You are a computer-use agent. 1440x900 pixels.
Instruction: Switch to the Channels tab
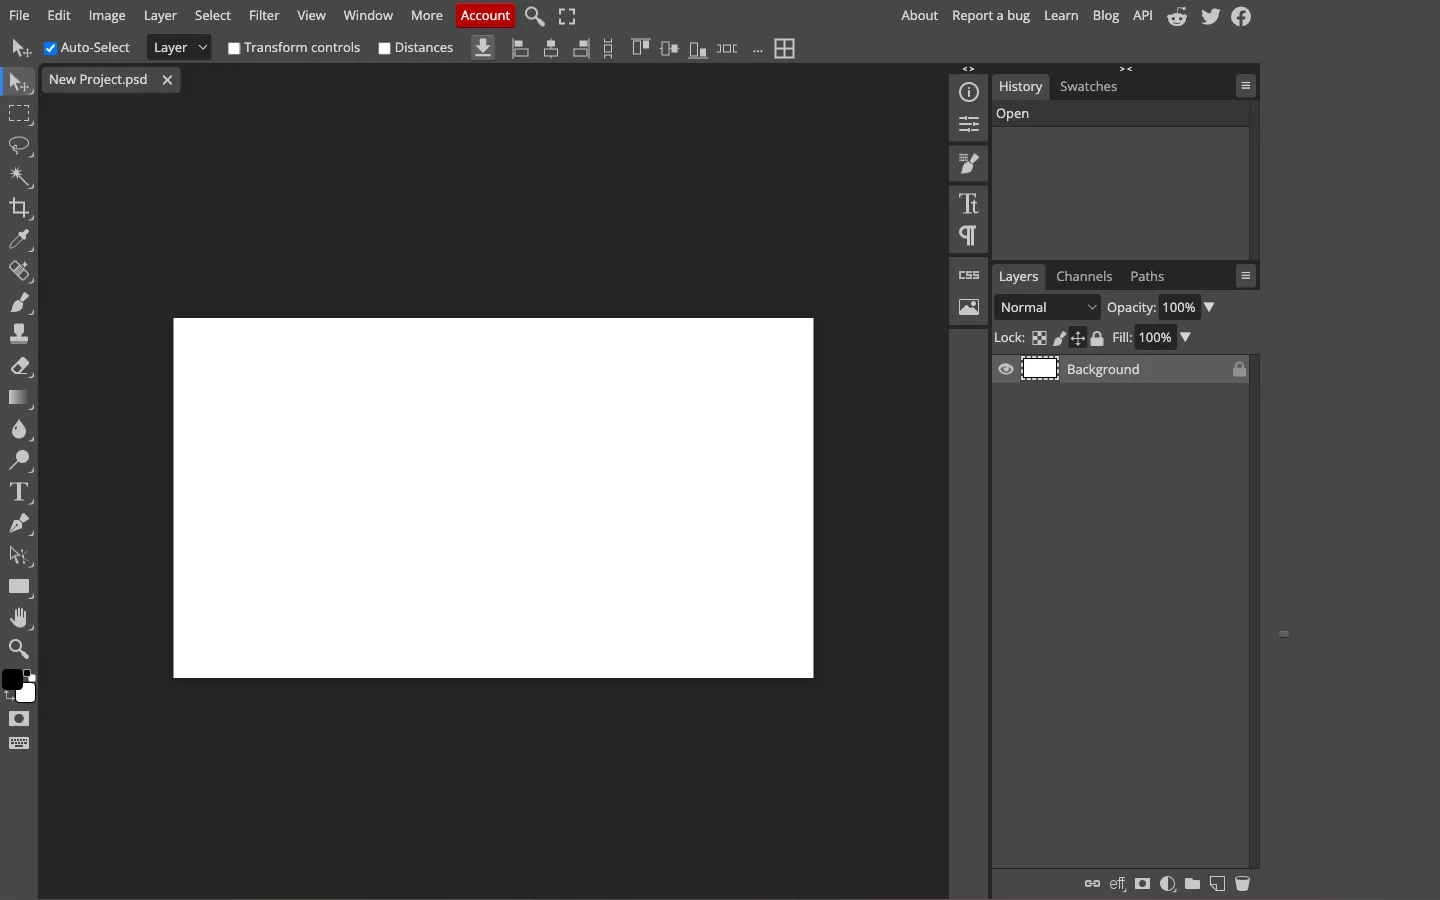1085,277
